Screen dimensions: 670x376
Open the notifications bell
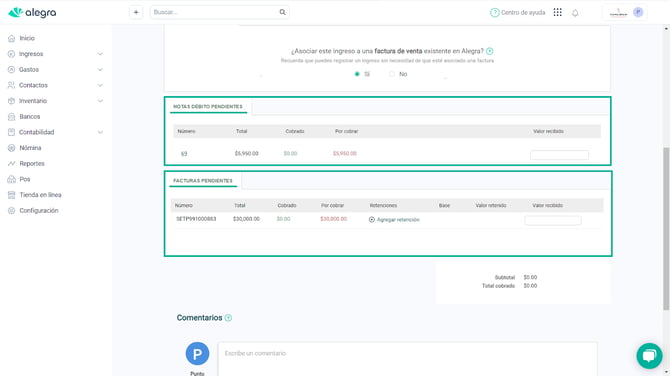pyautogui.click(x=575, y=13)
